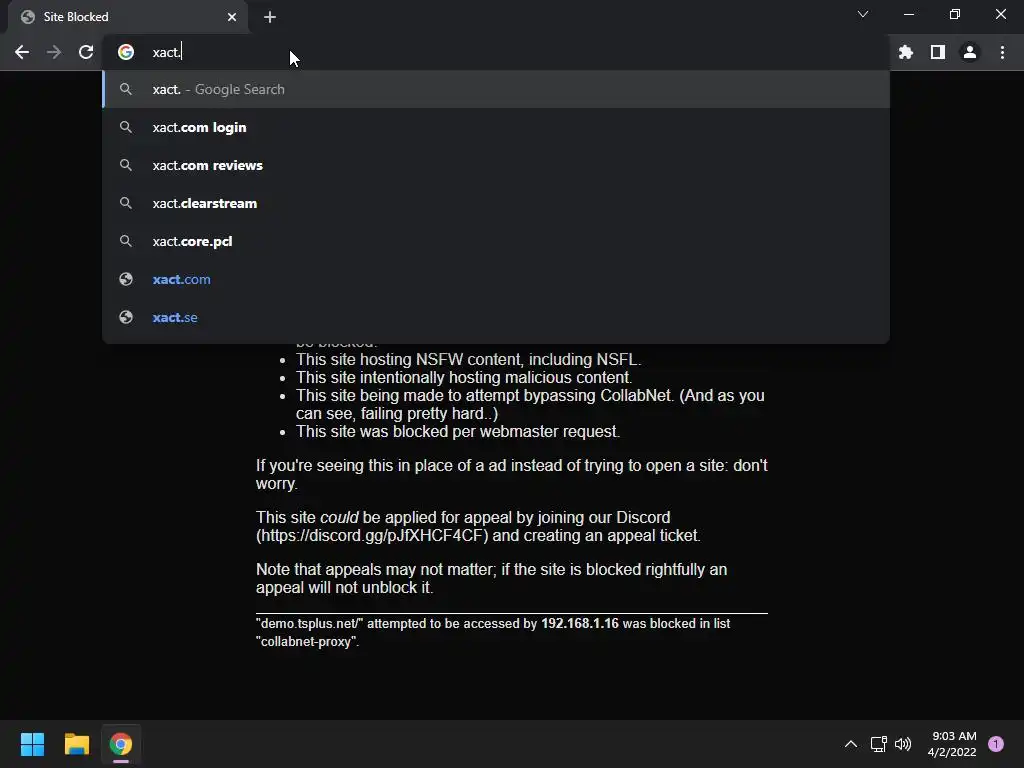Toggle the browser side panel icon
1024x768 pixels.
click(938, 52)
